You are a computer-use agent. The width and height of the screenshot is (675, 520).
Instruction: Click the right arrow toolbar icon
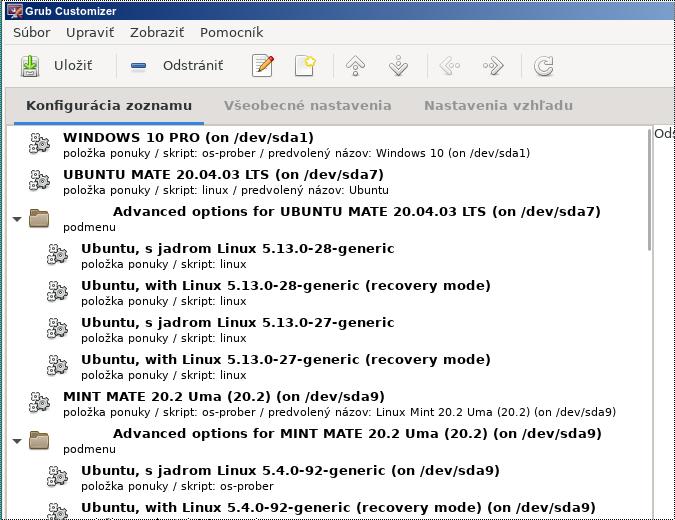click(x=493, y=66)
